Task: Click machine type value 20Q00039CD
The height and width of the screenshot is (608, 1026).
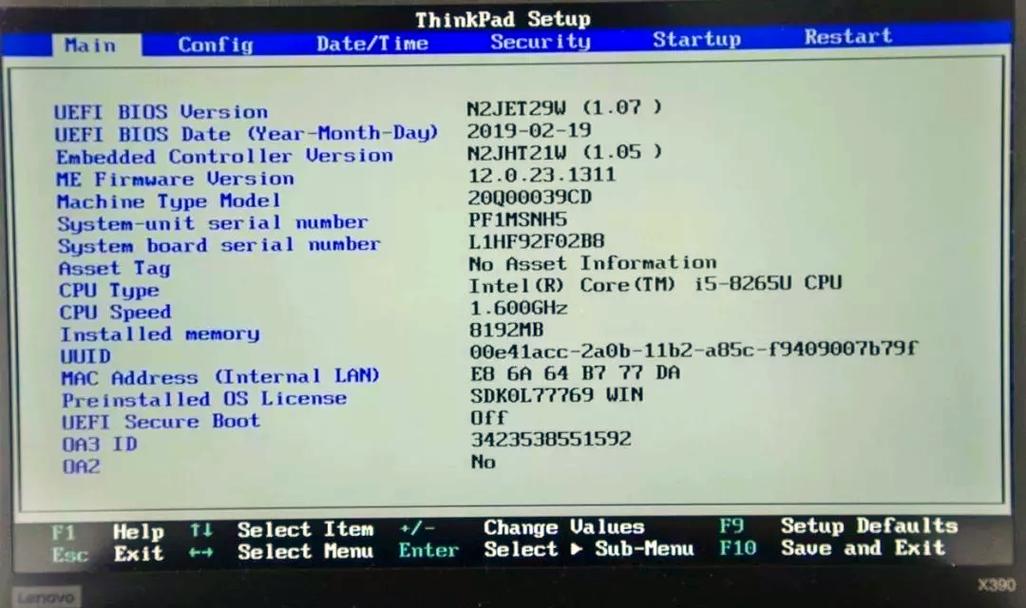Action: point(529,197)
